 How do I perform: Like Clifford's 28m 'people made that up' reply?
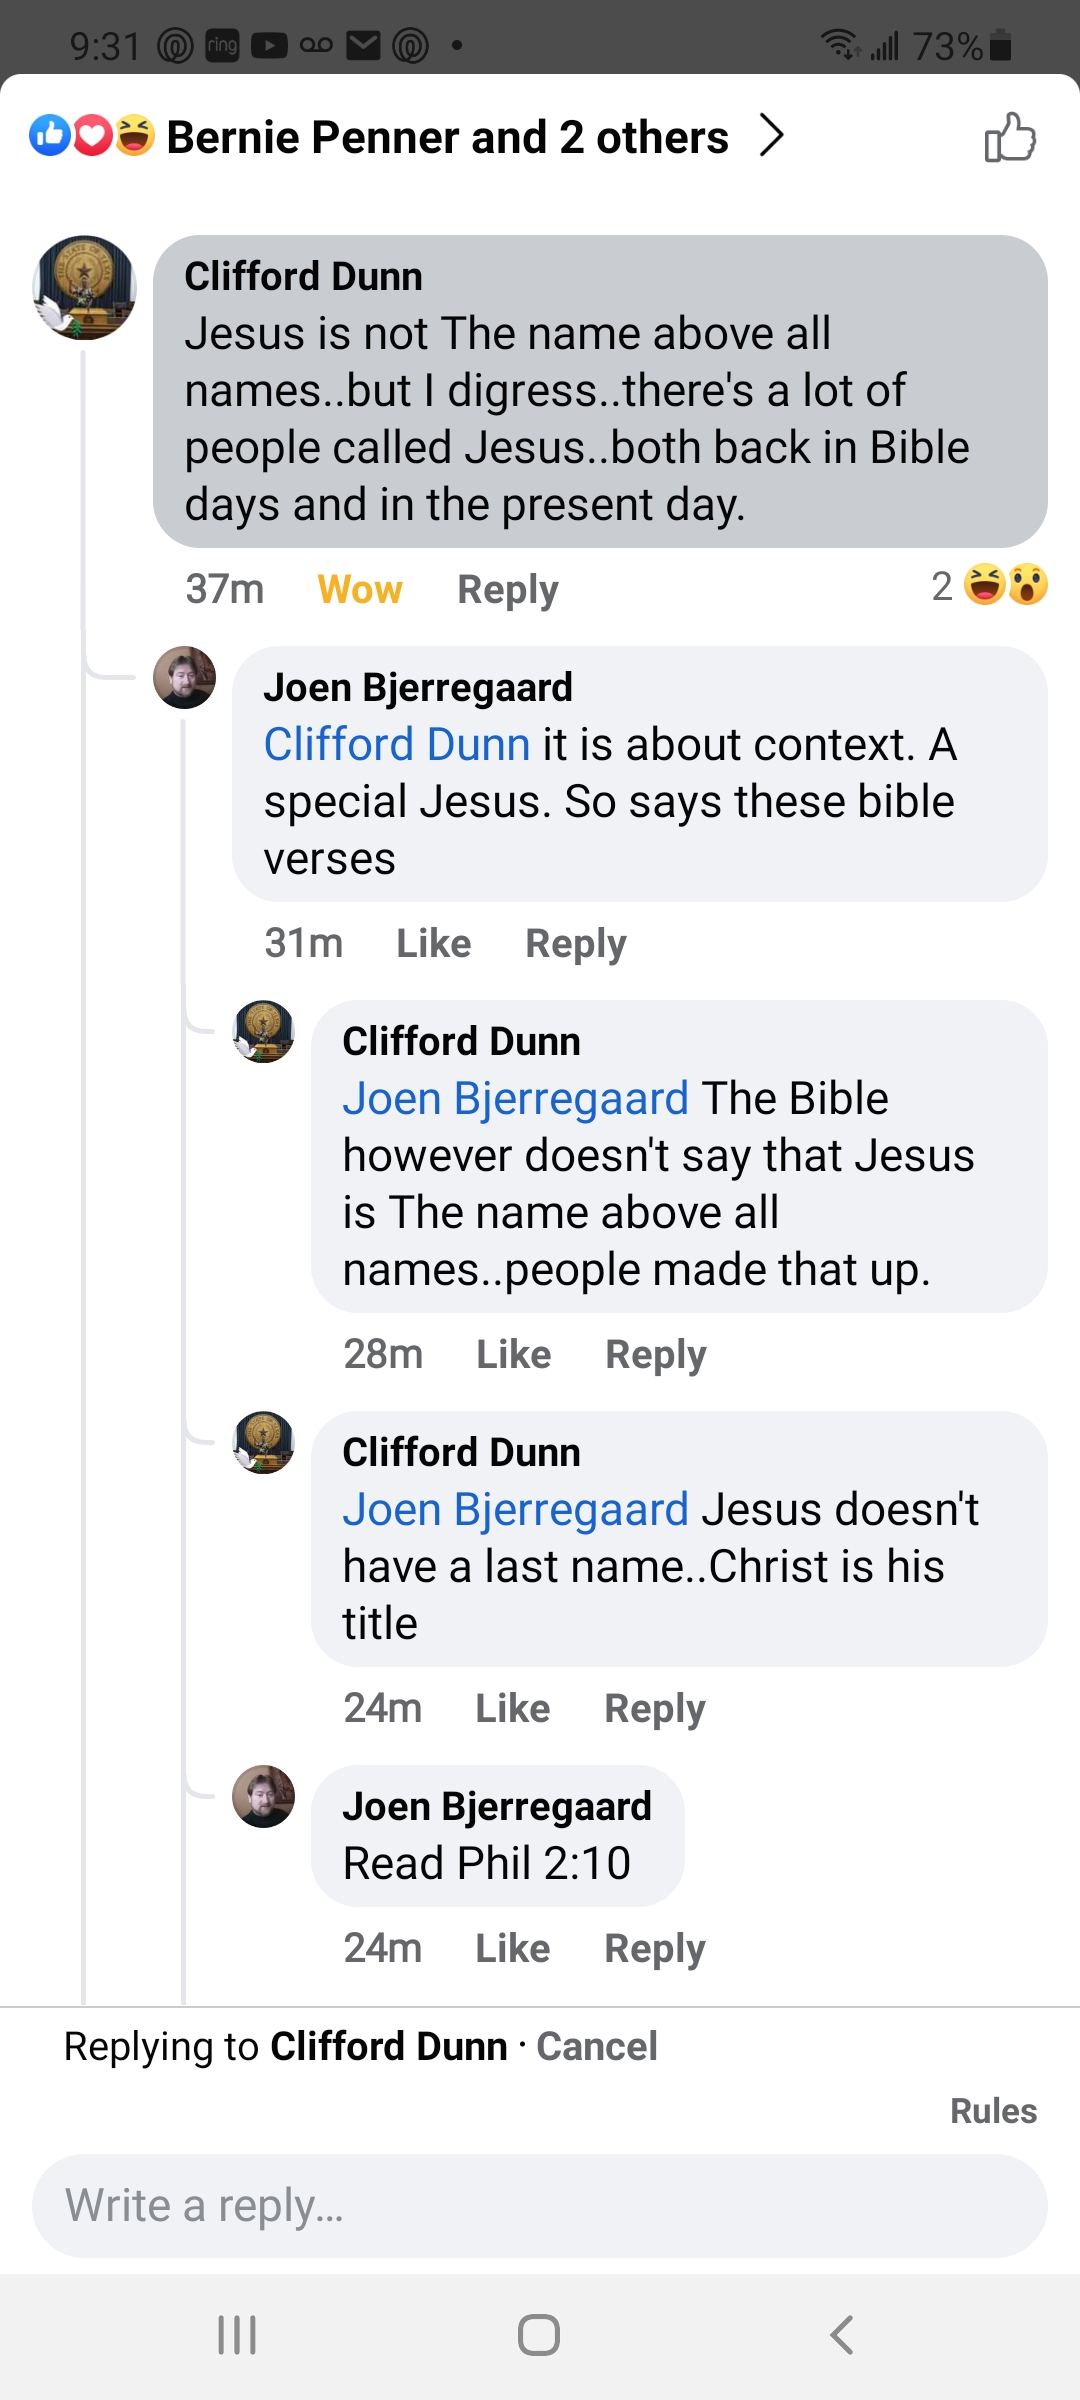point(513,1354)
